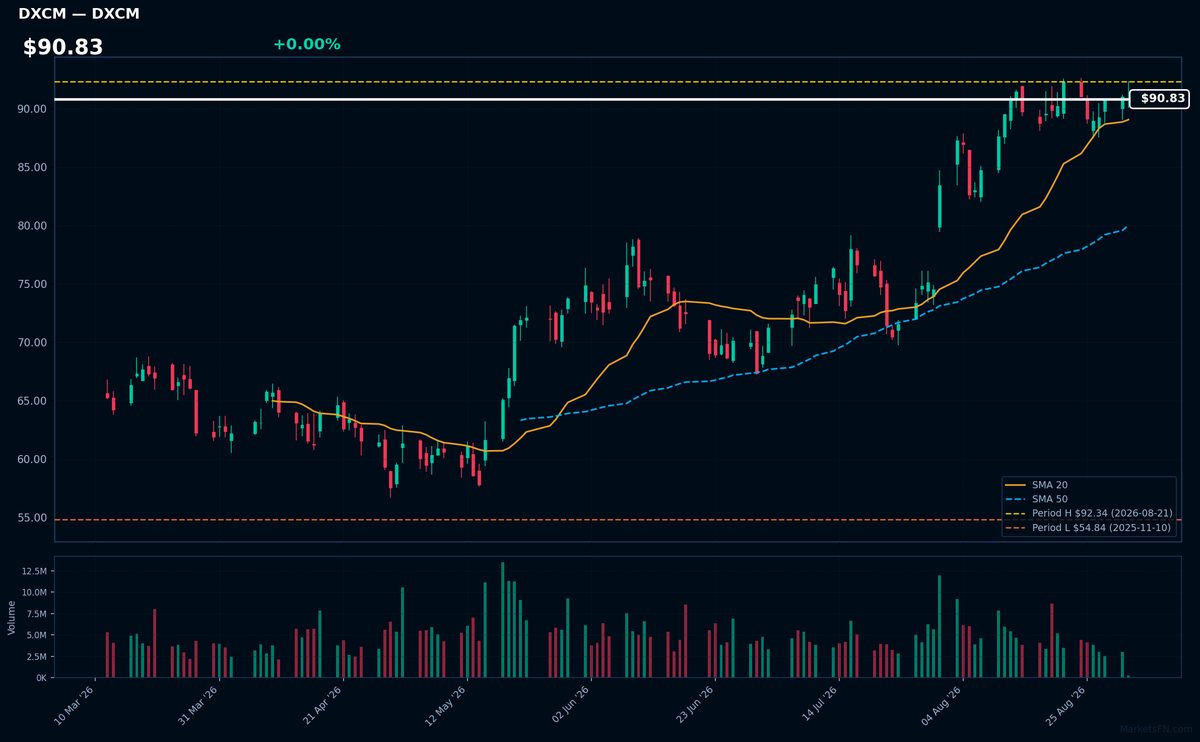Image resolution: width=1200 pixels, height=742 pixels.
Task: Click the 70.00 price axis label
Action: (x=33, y=343)
